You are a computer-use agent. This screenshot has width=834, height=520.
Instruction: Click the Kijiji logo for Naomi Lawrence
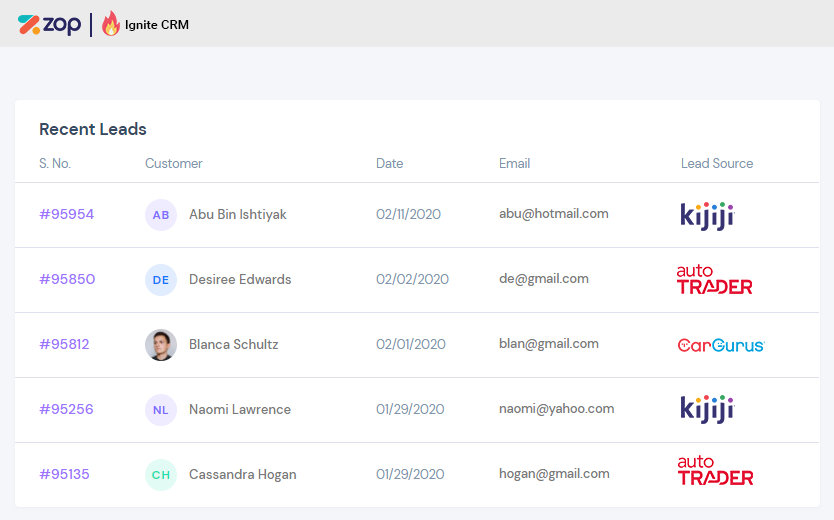tap(707, 409)
